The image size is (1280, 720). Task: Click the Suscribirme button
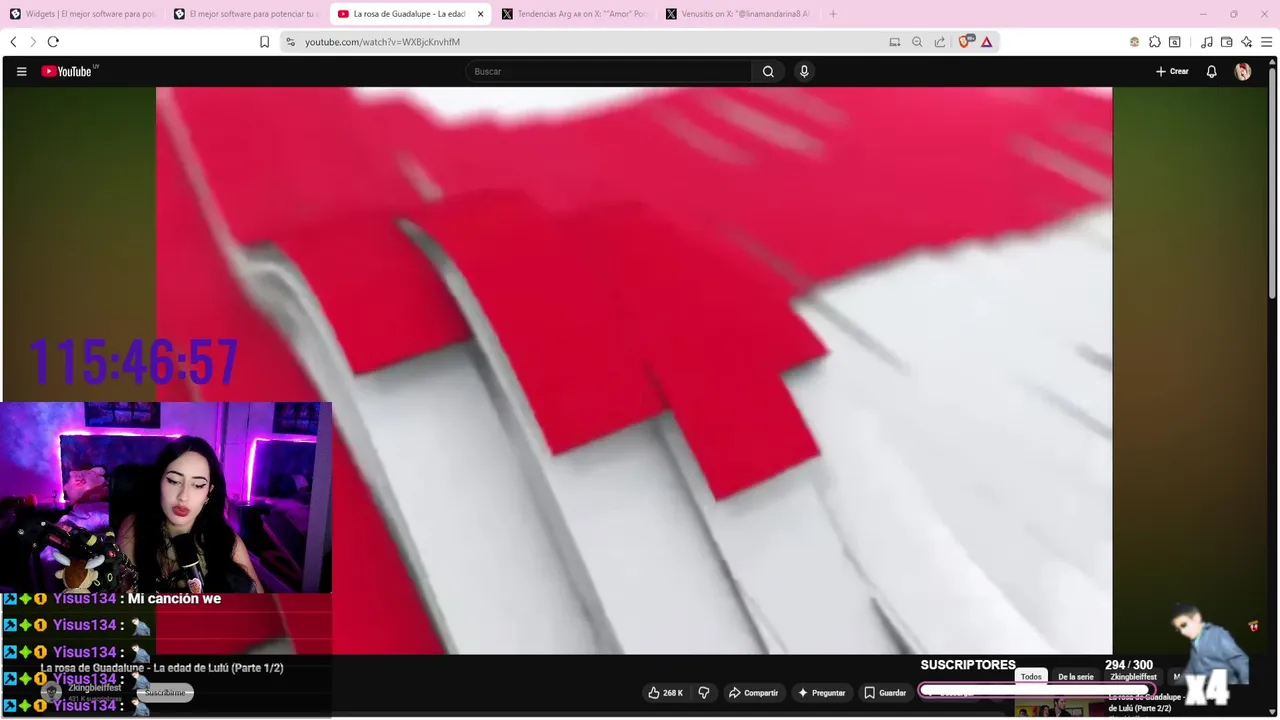165,692
